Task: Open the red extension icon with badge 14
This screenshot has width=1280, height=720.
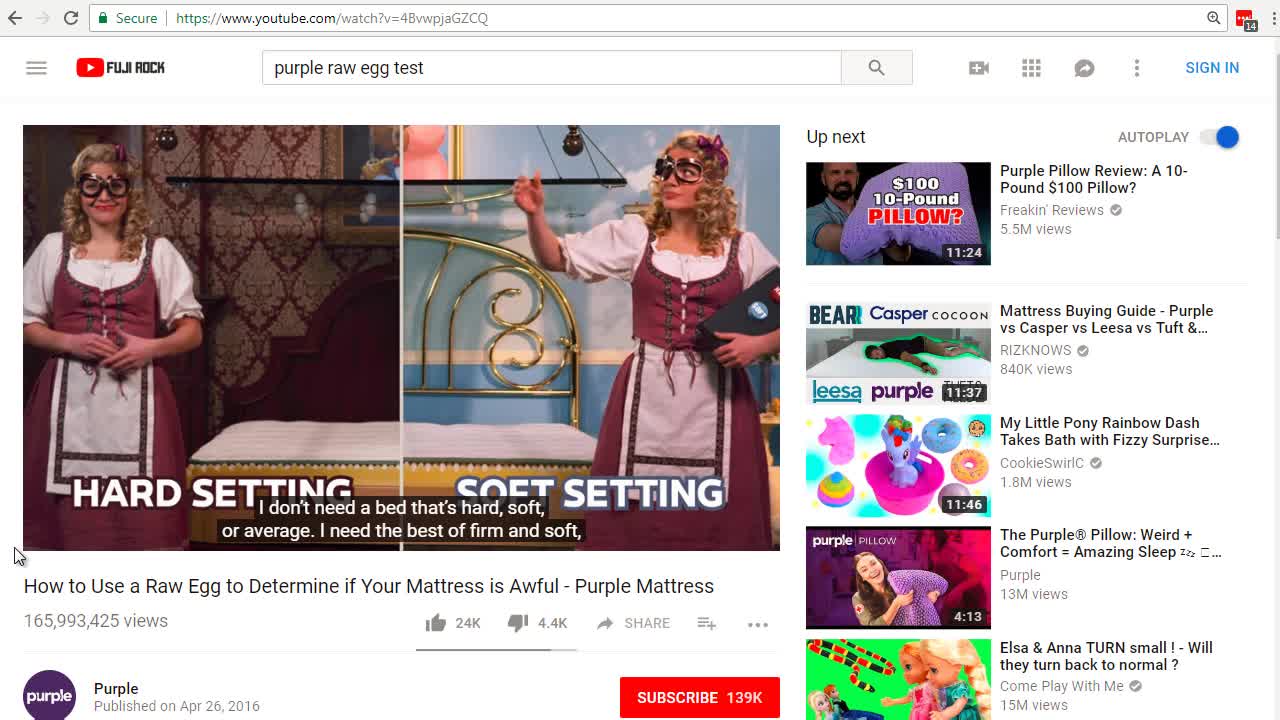Action: 1245,19
